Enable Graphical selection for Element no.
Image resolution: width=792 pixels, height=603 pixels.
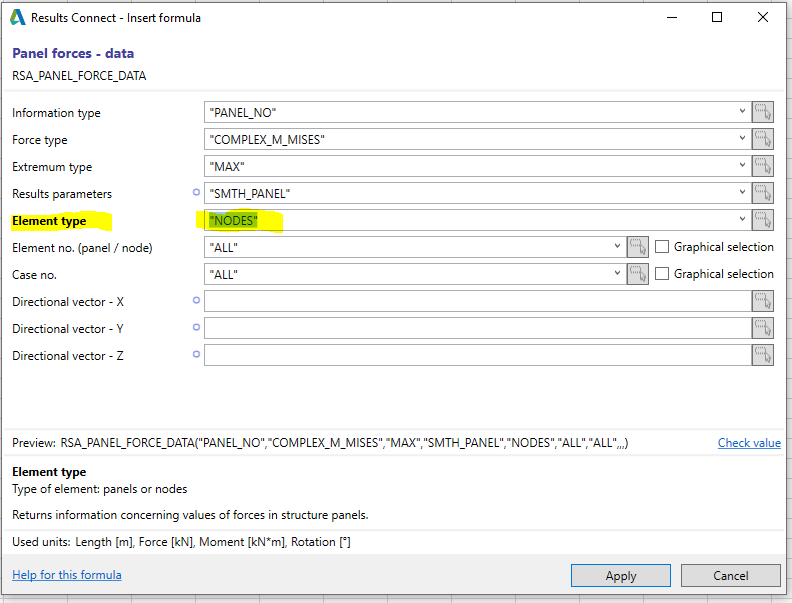[662, 246]
